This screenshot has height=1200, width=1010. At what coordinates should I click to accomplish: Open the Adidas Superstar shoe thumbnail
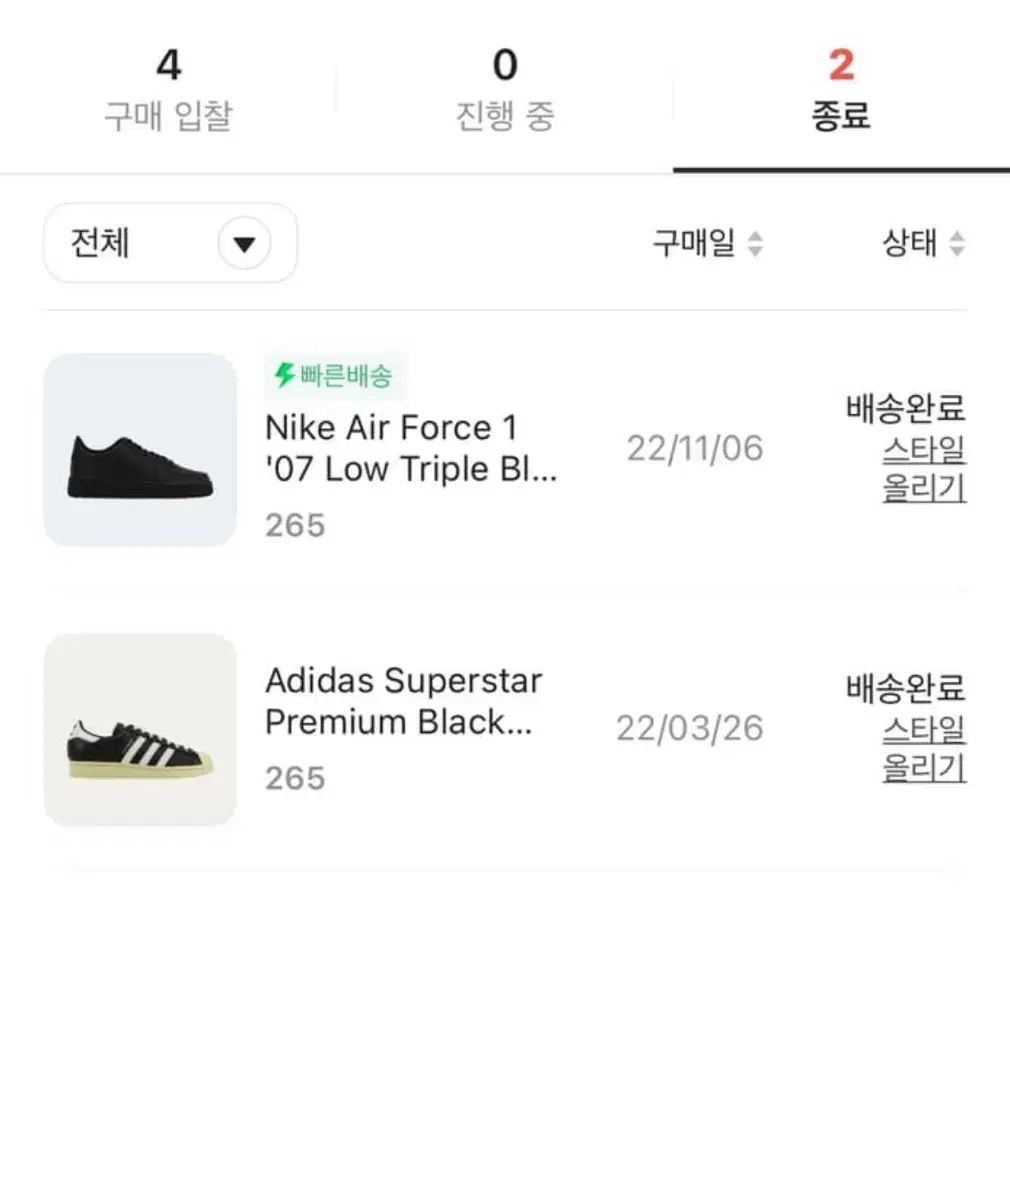140,730
